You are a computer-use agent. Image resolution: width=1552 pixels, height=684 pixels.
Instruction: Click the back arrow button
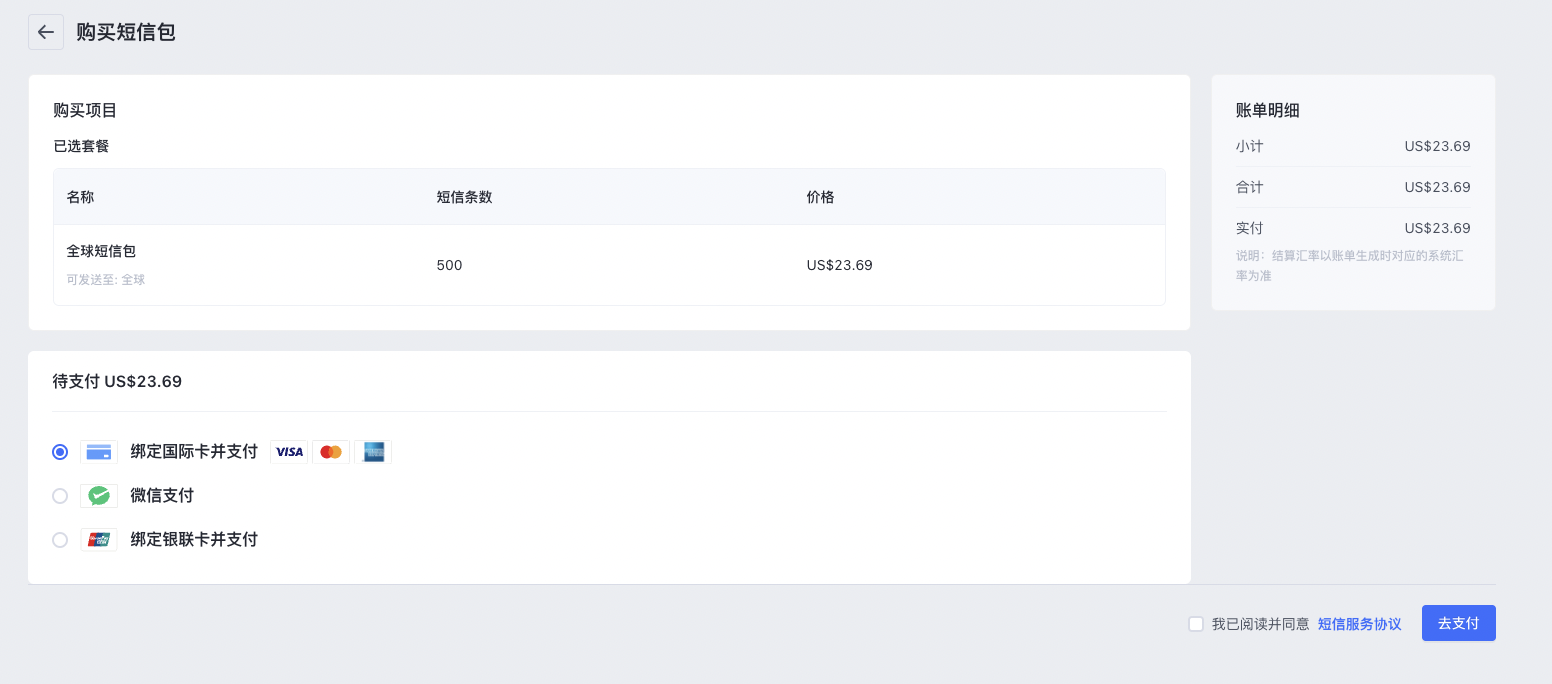46,32
